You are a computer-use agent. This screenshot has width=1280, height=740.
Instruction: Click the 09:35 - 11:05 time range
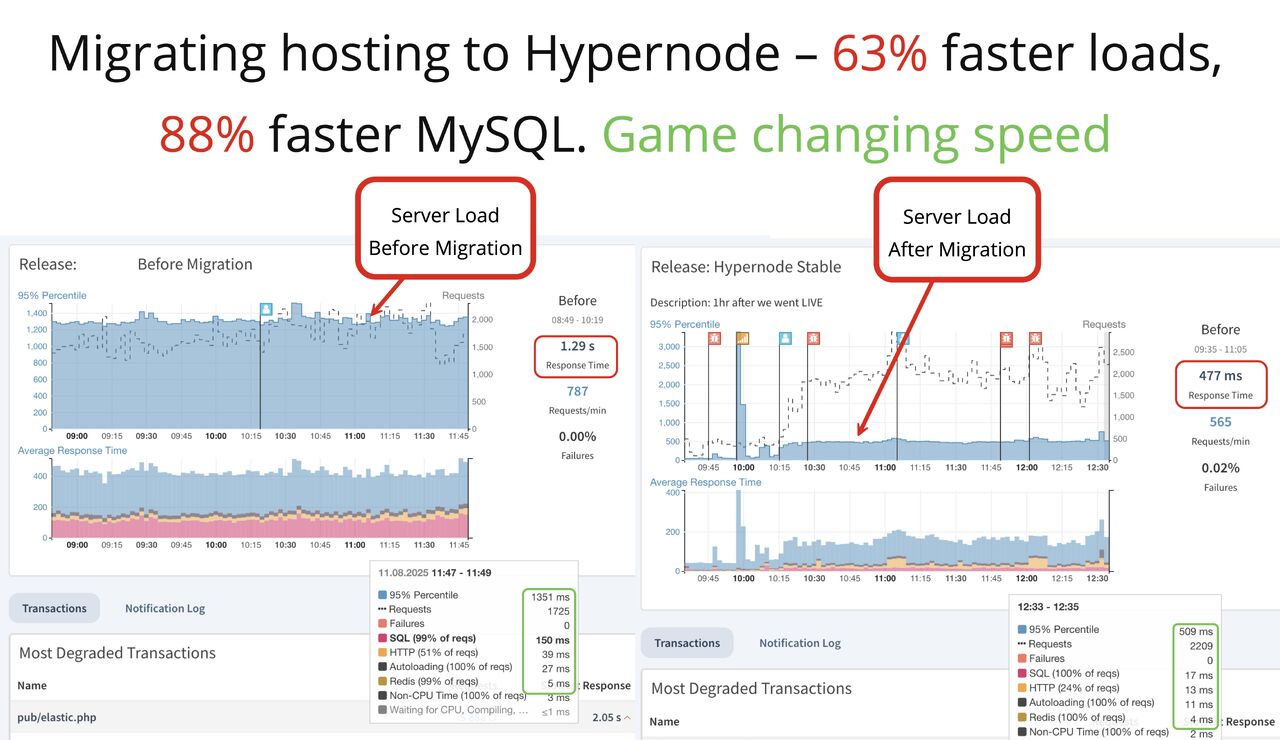point(1220,350)
